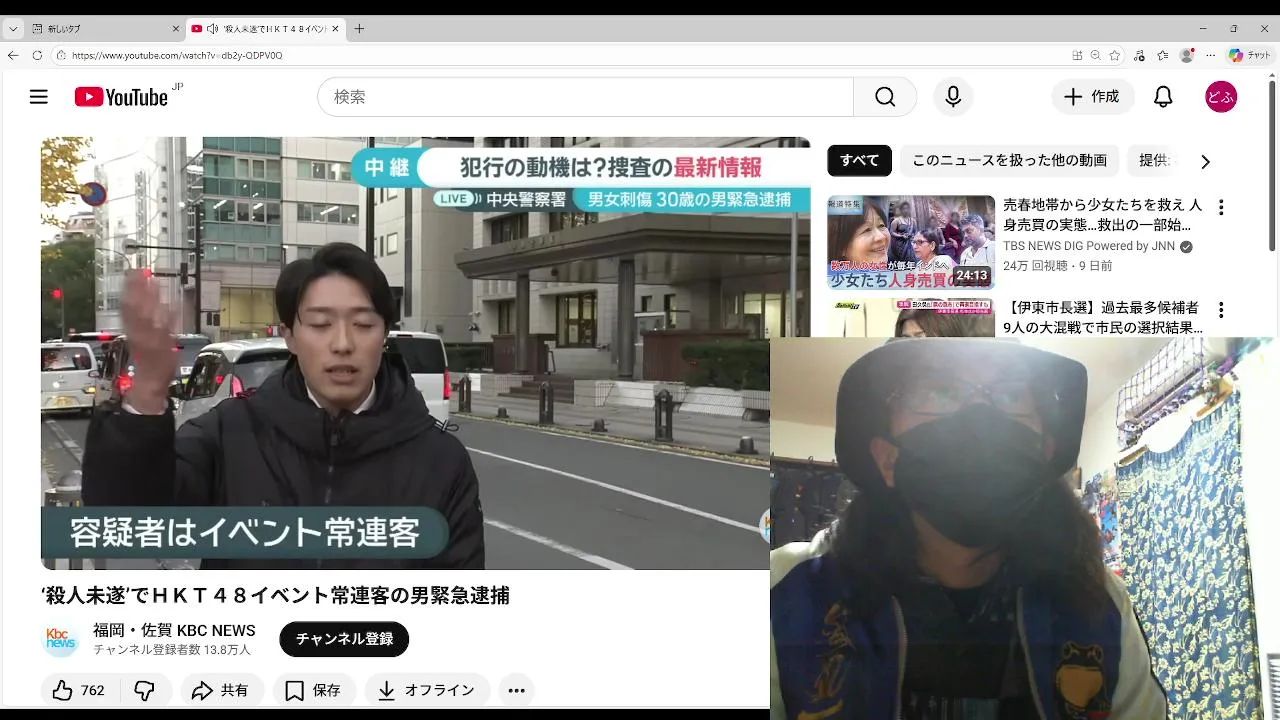Open the 24:13 trafficking video thumbnail
1280x720 pixels.
click(911, 242)
